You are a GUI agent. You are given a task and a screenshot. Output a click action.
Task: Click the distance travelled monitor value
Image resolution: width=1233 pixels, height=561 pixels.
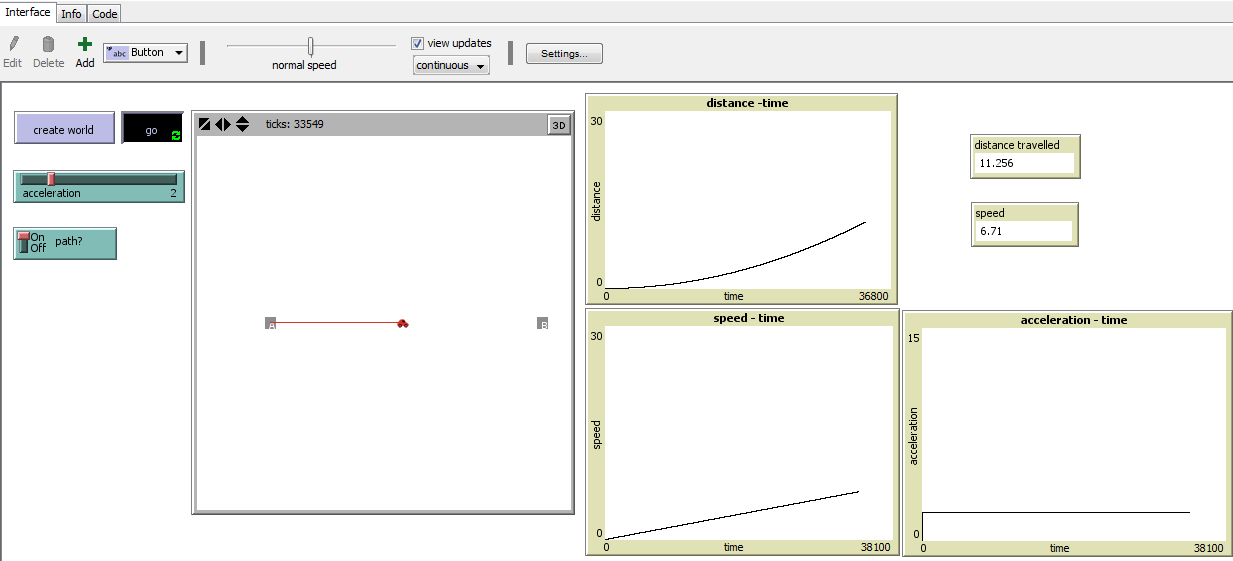pyautogui.click(x=1023, y=163)
